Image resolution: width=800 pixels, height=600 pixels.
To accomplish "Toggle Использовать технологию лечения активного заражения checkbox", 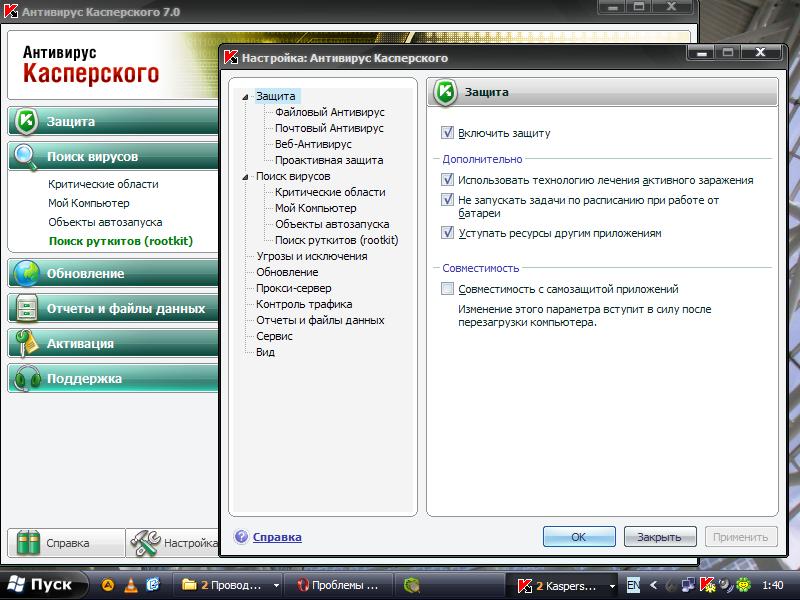I will (x=447, y=180).
